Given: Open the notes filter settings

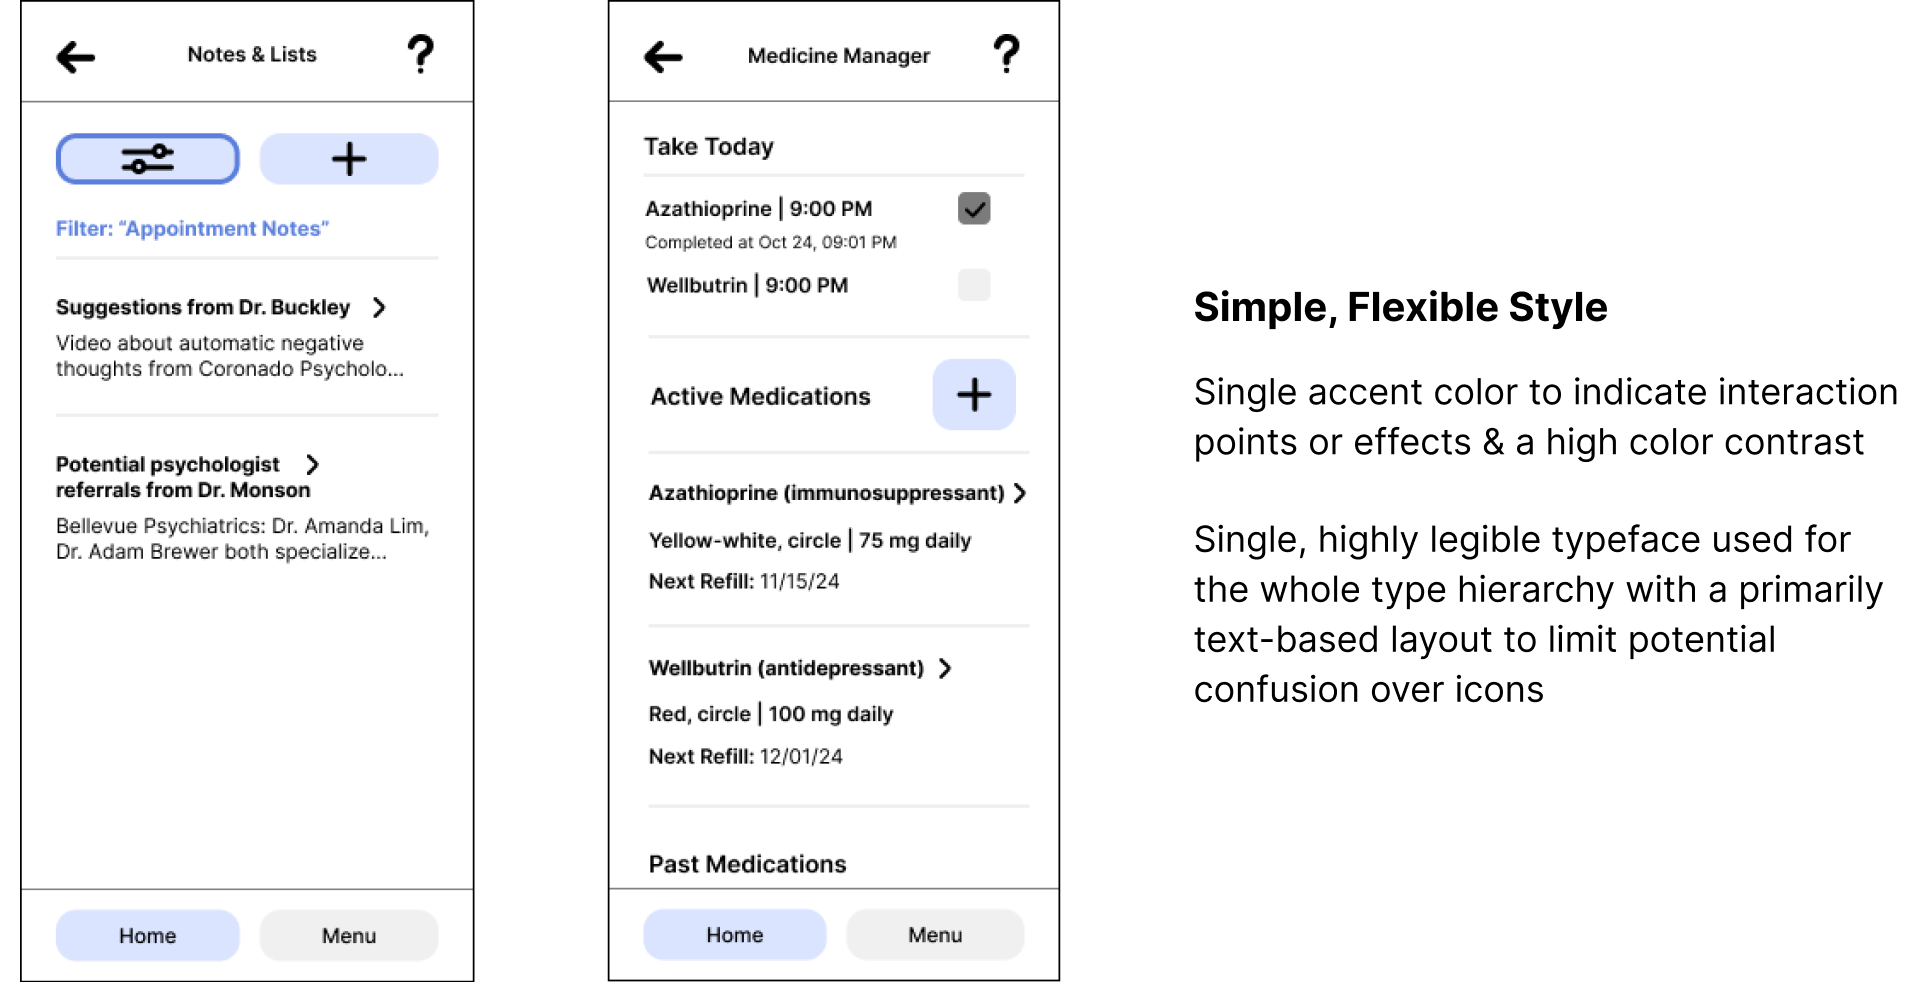Looking at the screenshot, I should pos(147,159).
